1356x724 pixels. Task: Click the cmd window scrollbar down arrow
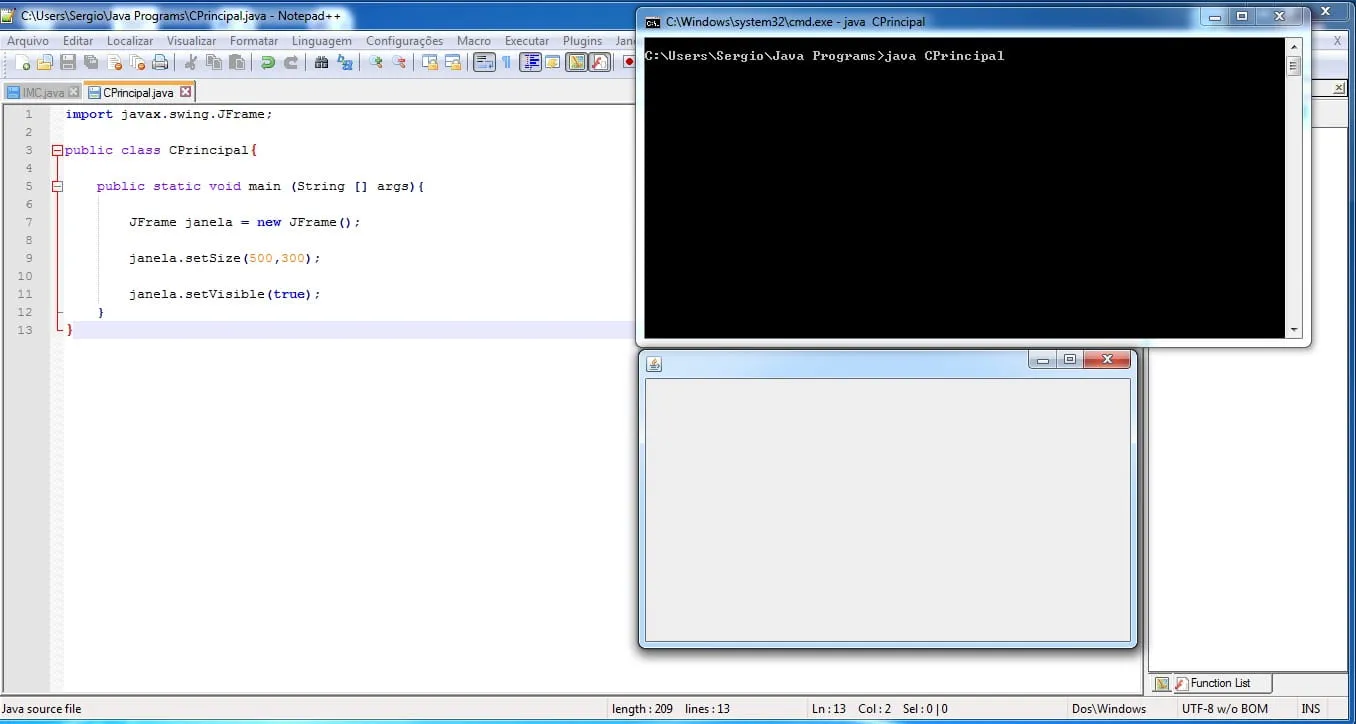coord(1293,330)
